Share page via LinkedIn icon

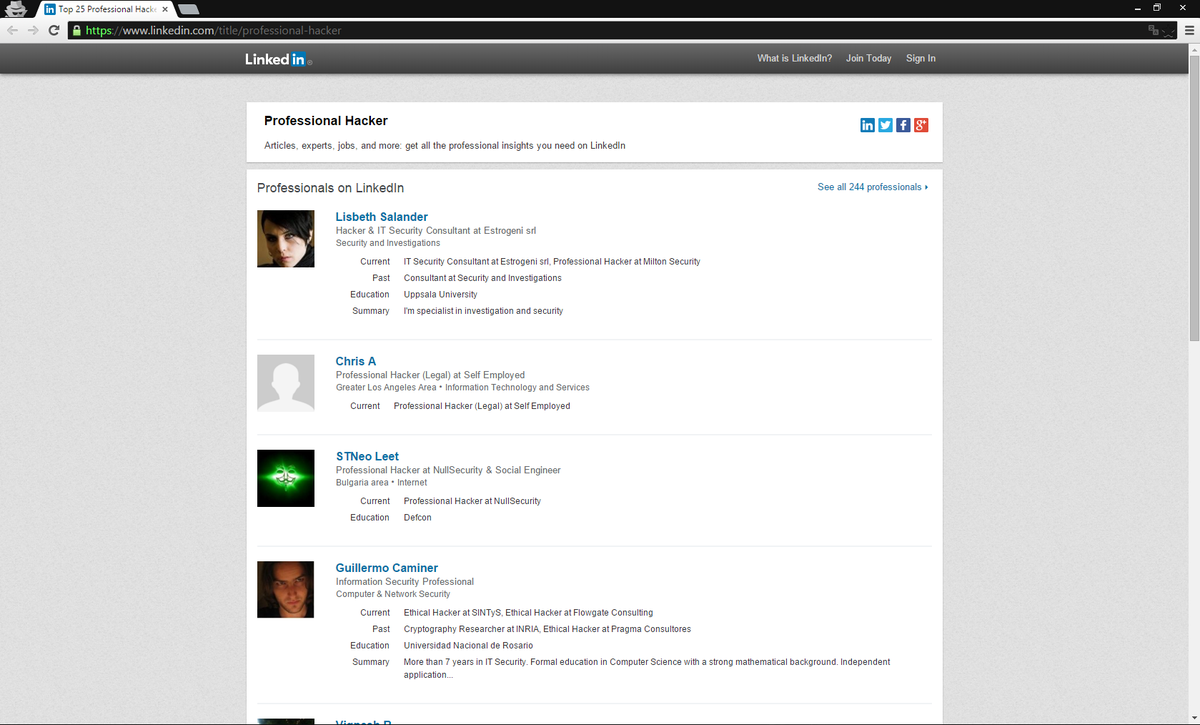867,125
